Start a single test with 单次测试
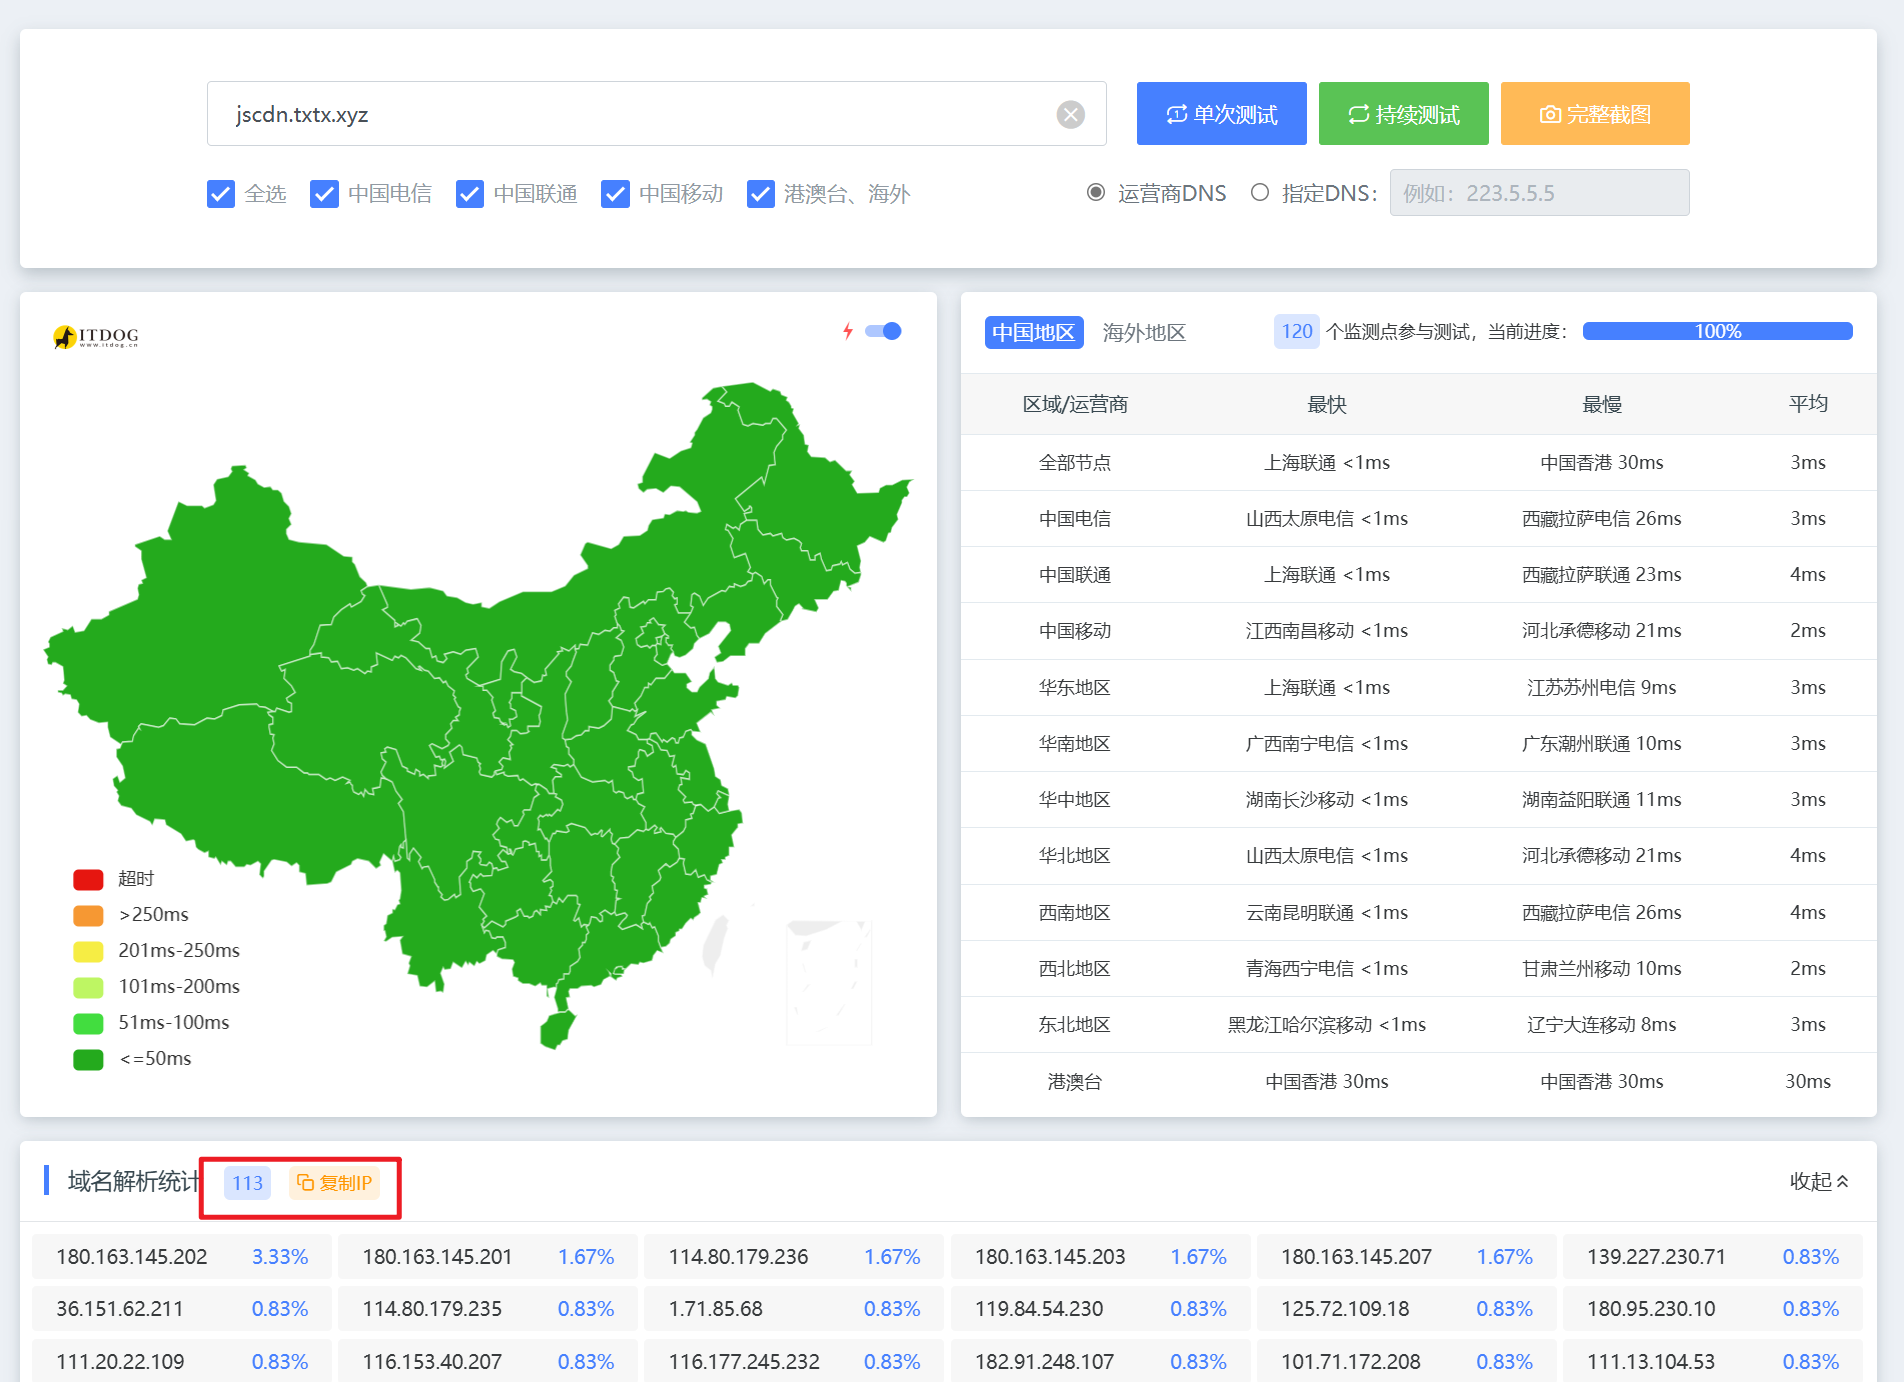The image size is (1904, 1382). pyautogui.click(x=1221, y=114)
